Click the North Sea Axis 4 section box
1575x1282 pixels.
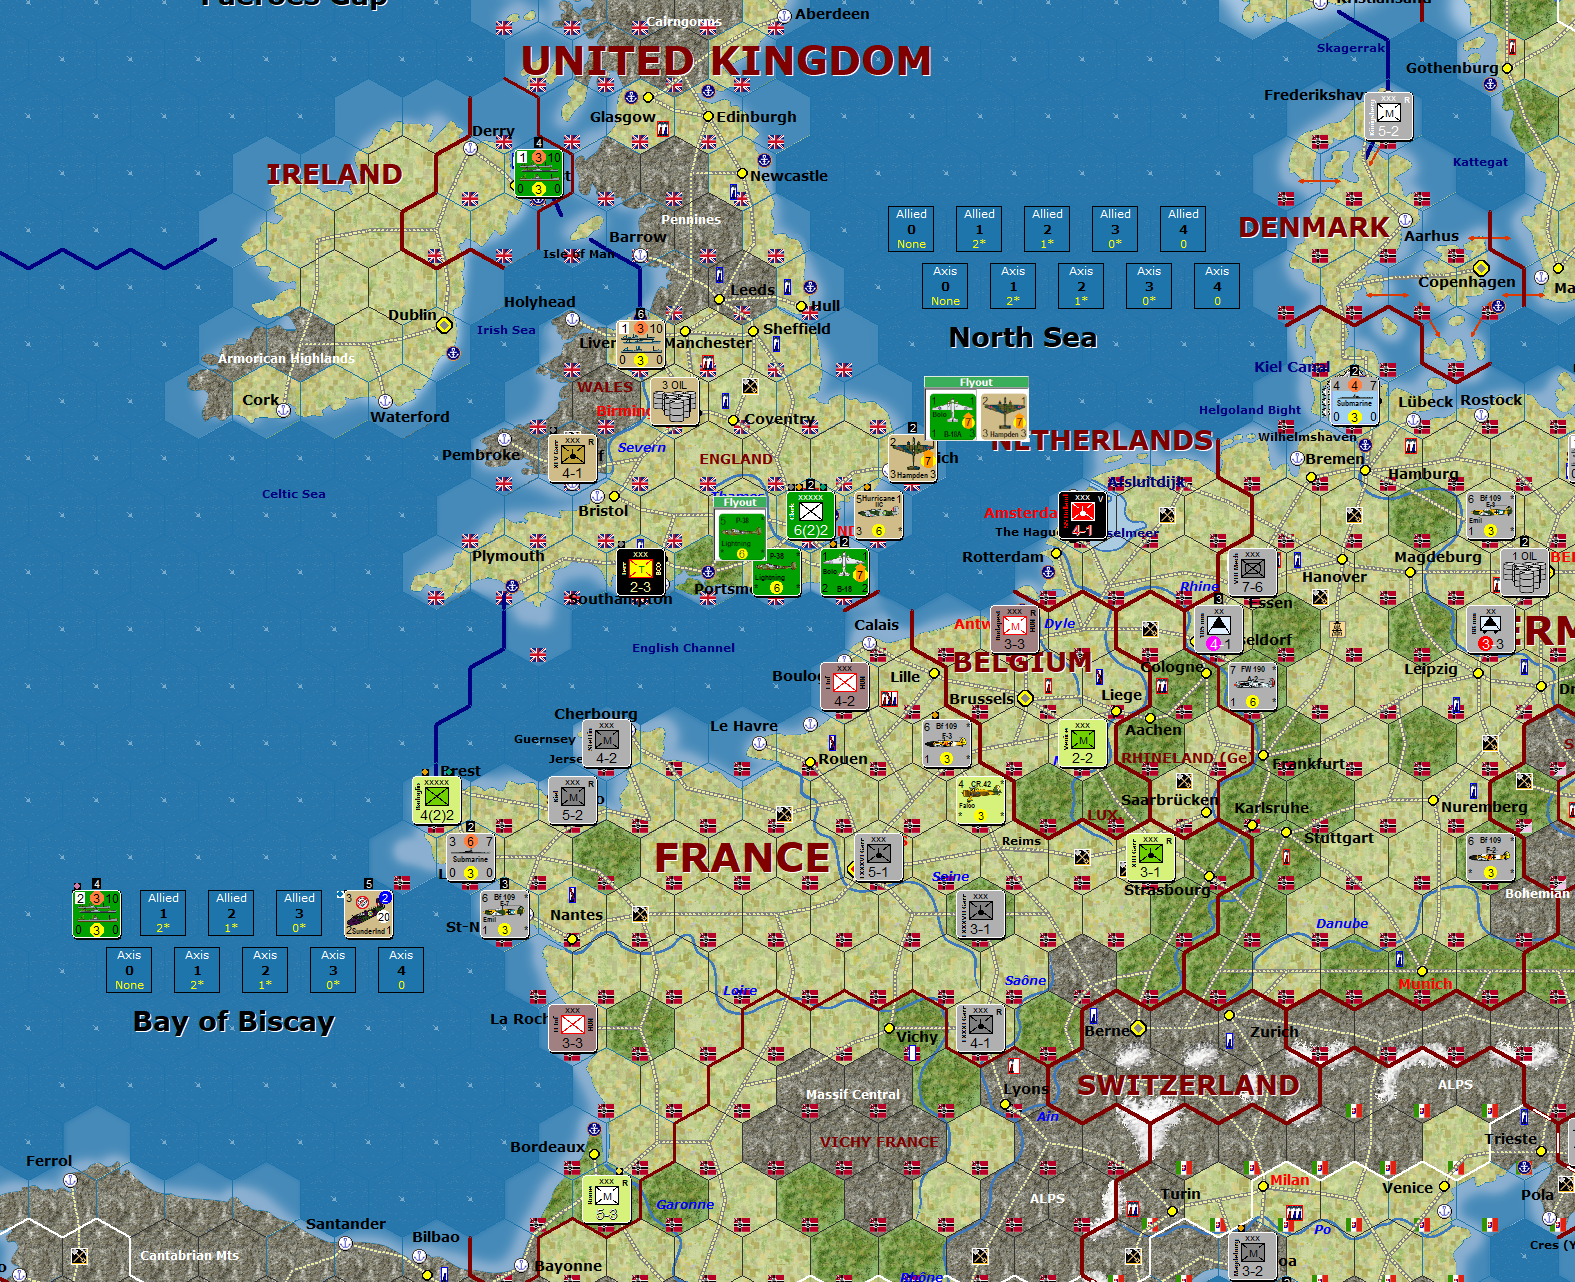pos(1217,286)
